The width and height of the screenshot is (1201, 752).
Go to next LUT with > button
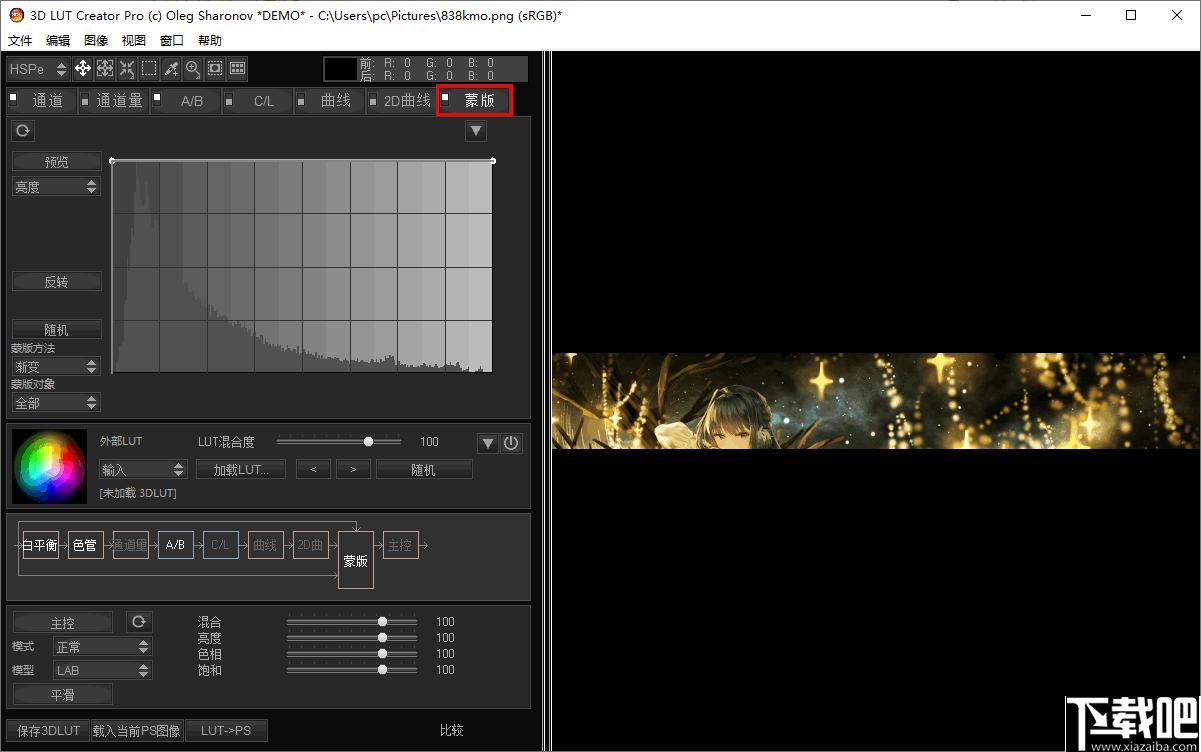[x=353, y=469]
